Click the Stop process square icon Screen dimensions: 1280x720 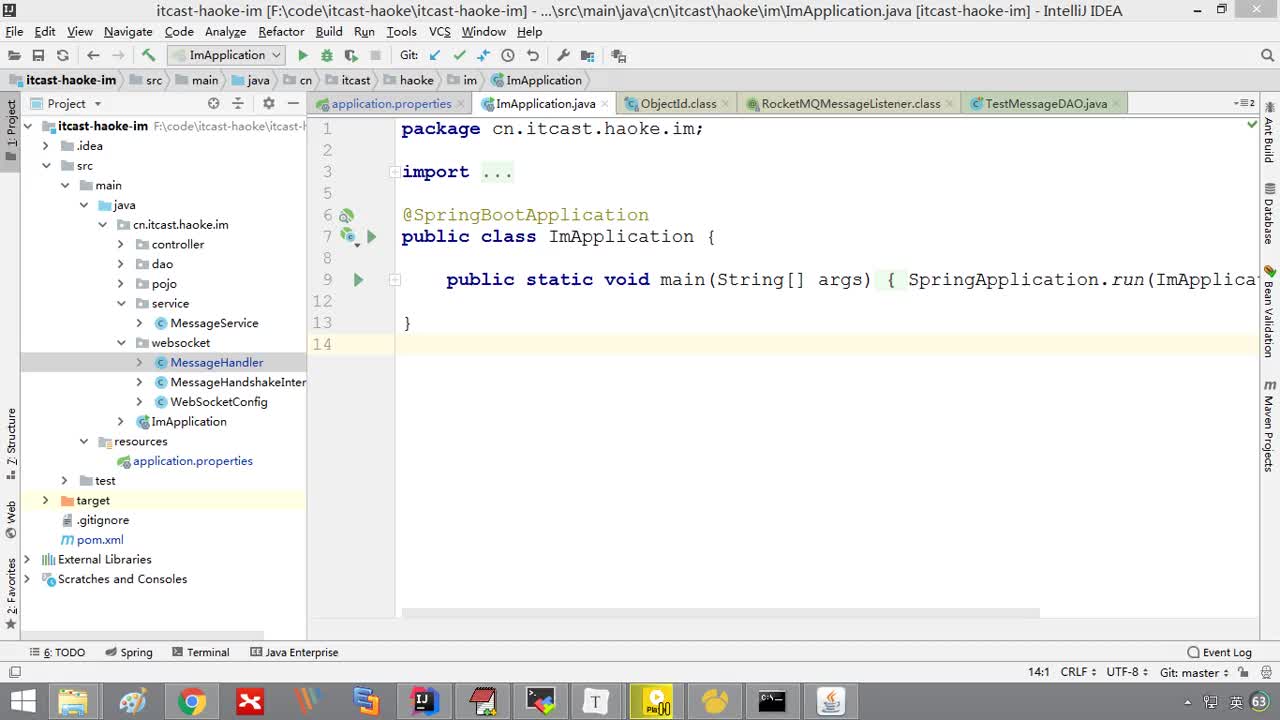click(x=376, y=56)
